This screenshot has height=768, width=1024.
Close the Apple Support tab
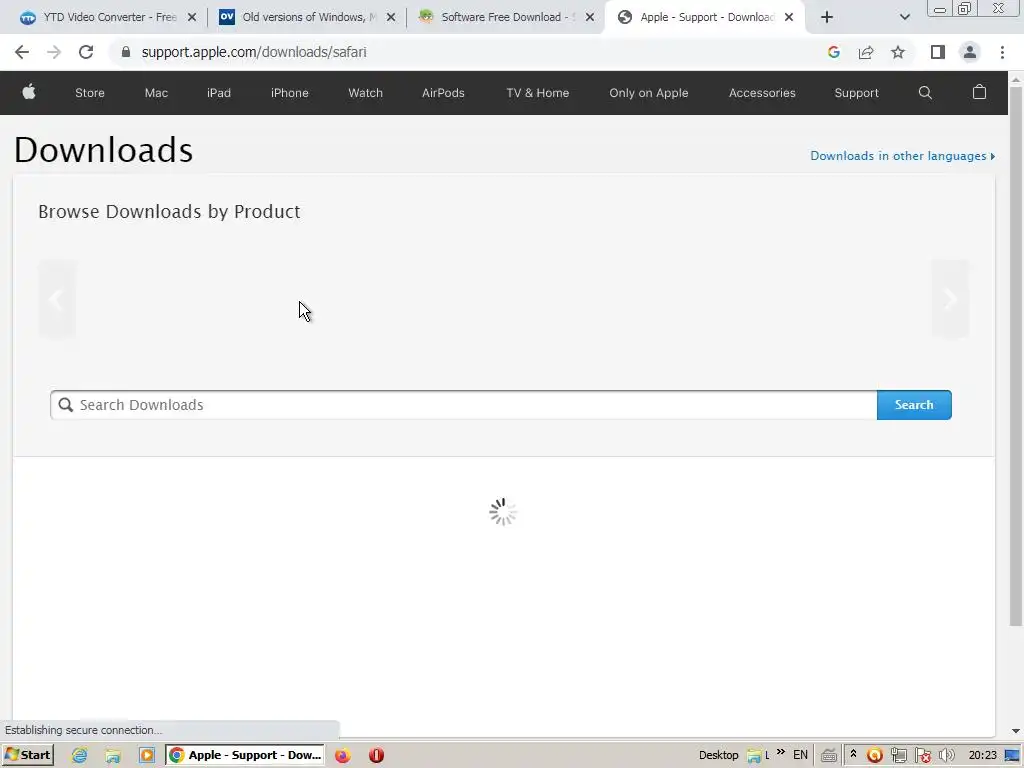(x=789, y=17)
